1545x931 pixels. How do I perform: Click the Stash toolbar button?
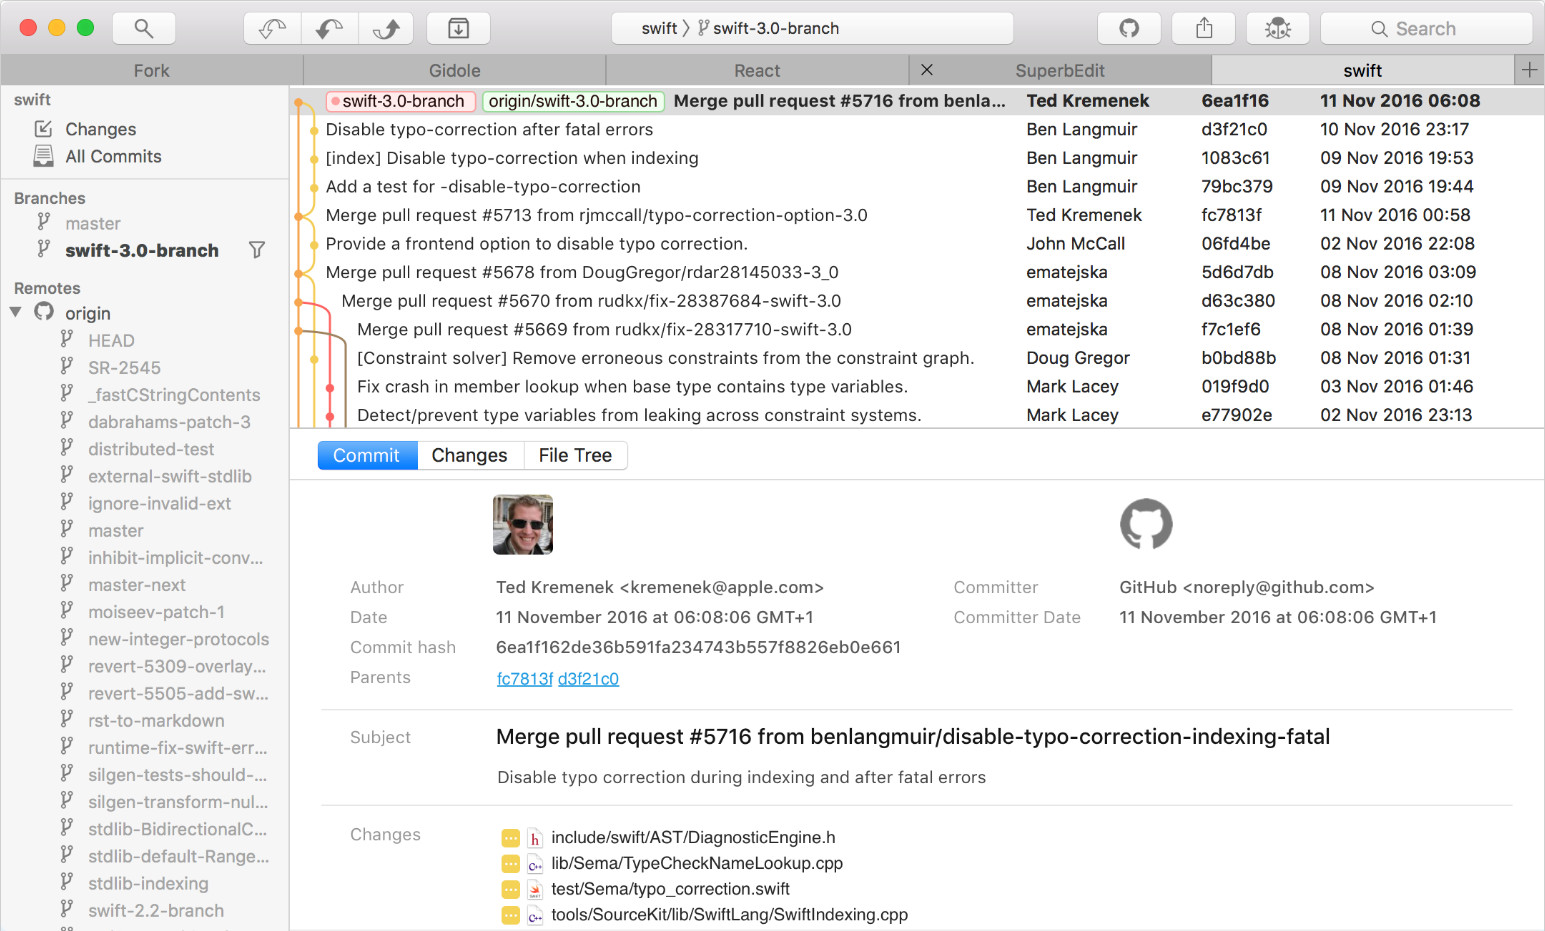(x=458, y=28)
